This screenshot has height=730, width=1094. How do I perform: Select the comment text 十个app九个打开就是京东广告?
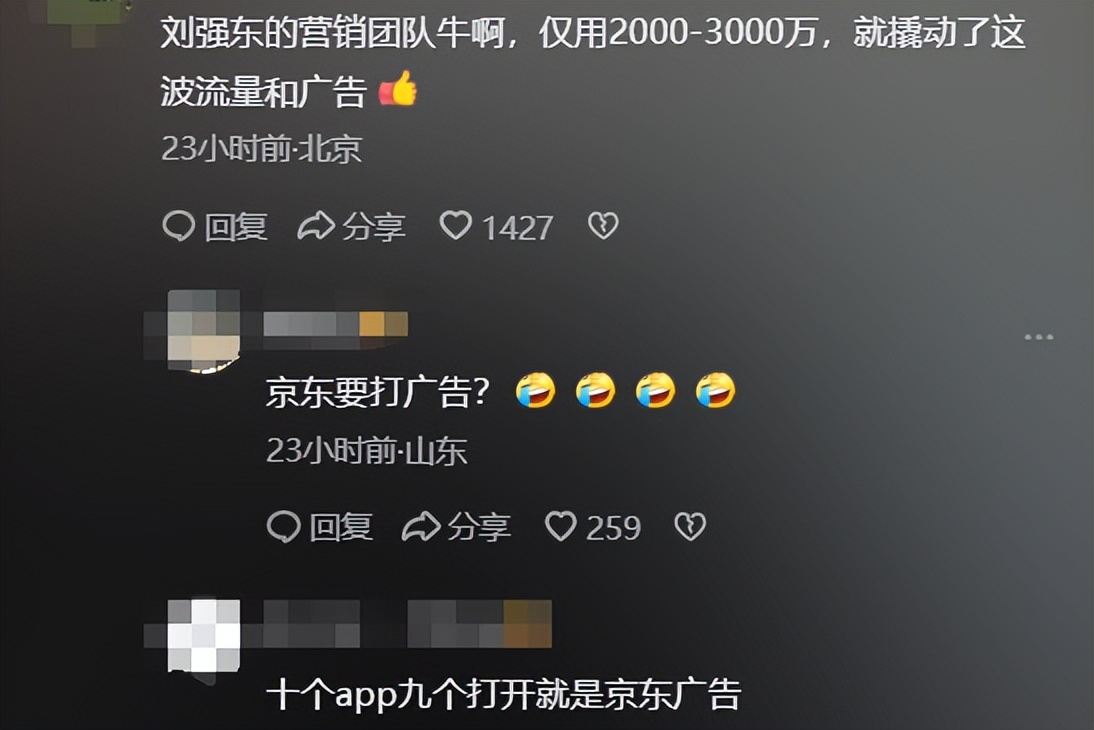pos(503,694)
